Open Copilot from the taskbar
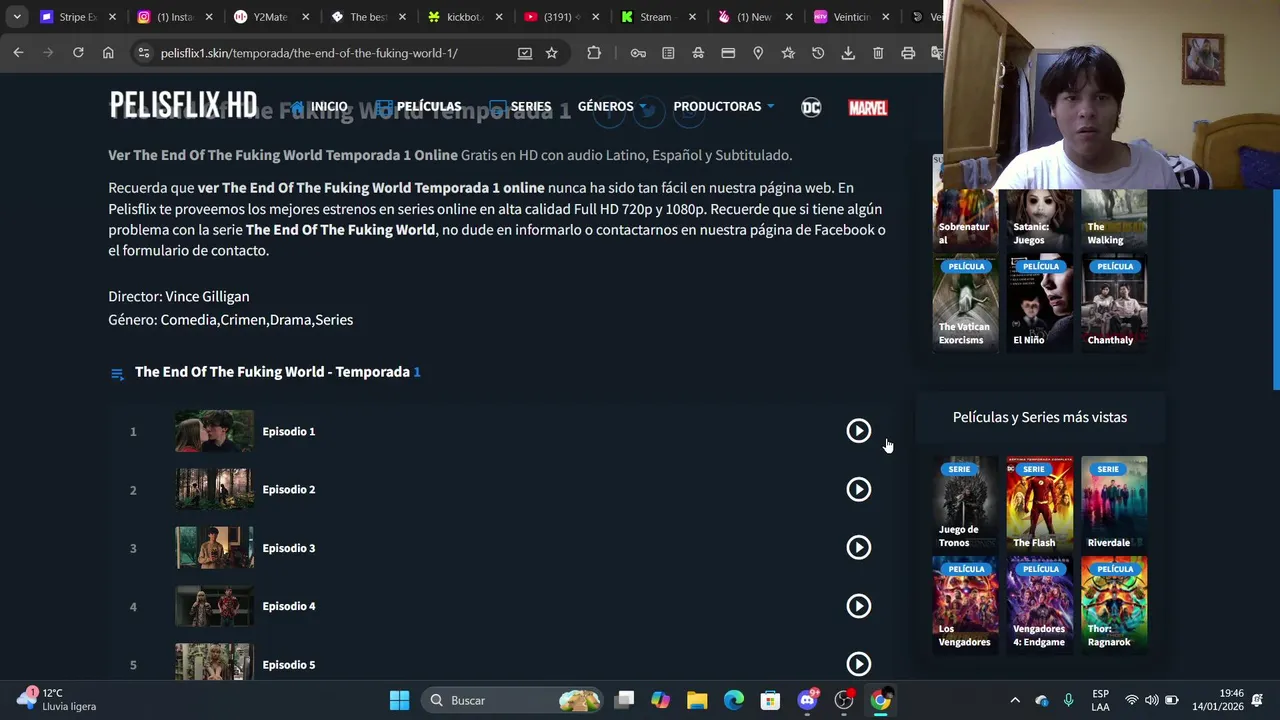1280x720 pixels. (x=660, y=700)
